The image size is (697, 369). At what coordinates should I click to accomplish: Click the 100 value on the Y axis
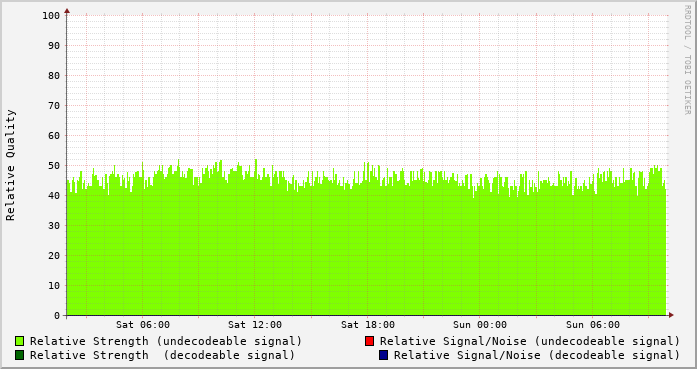click(x=51, y=16)
